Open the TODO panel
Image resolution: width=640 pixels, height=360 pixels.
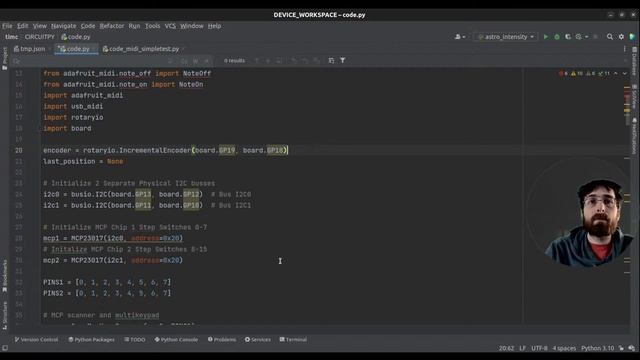coord(135,340)
